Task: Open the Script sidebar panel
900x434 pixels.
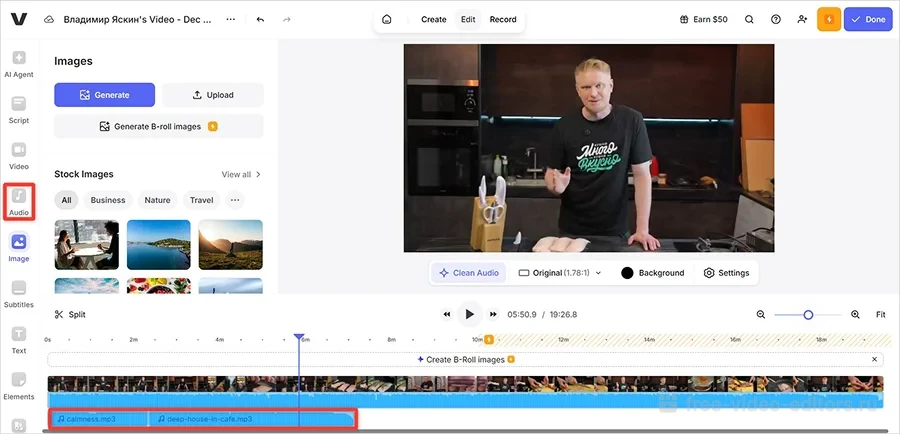Action: (19, 110)
